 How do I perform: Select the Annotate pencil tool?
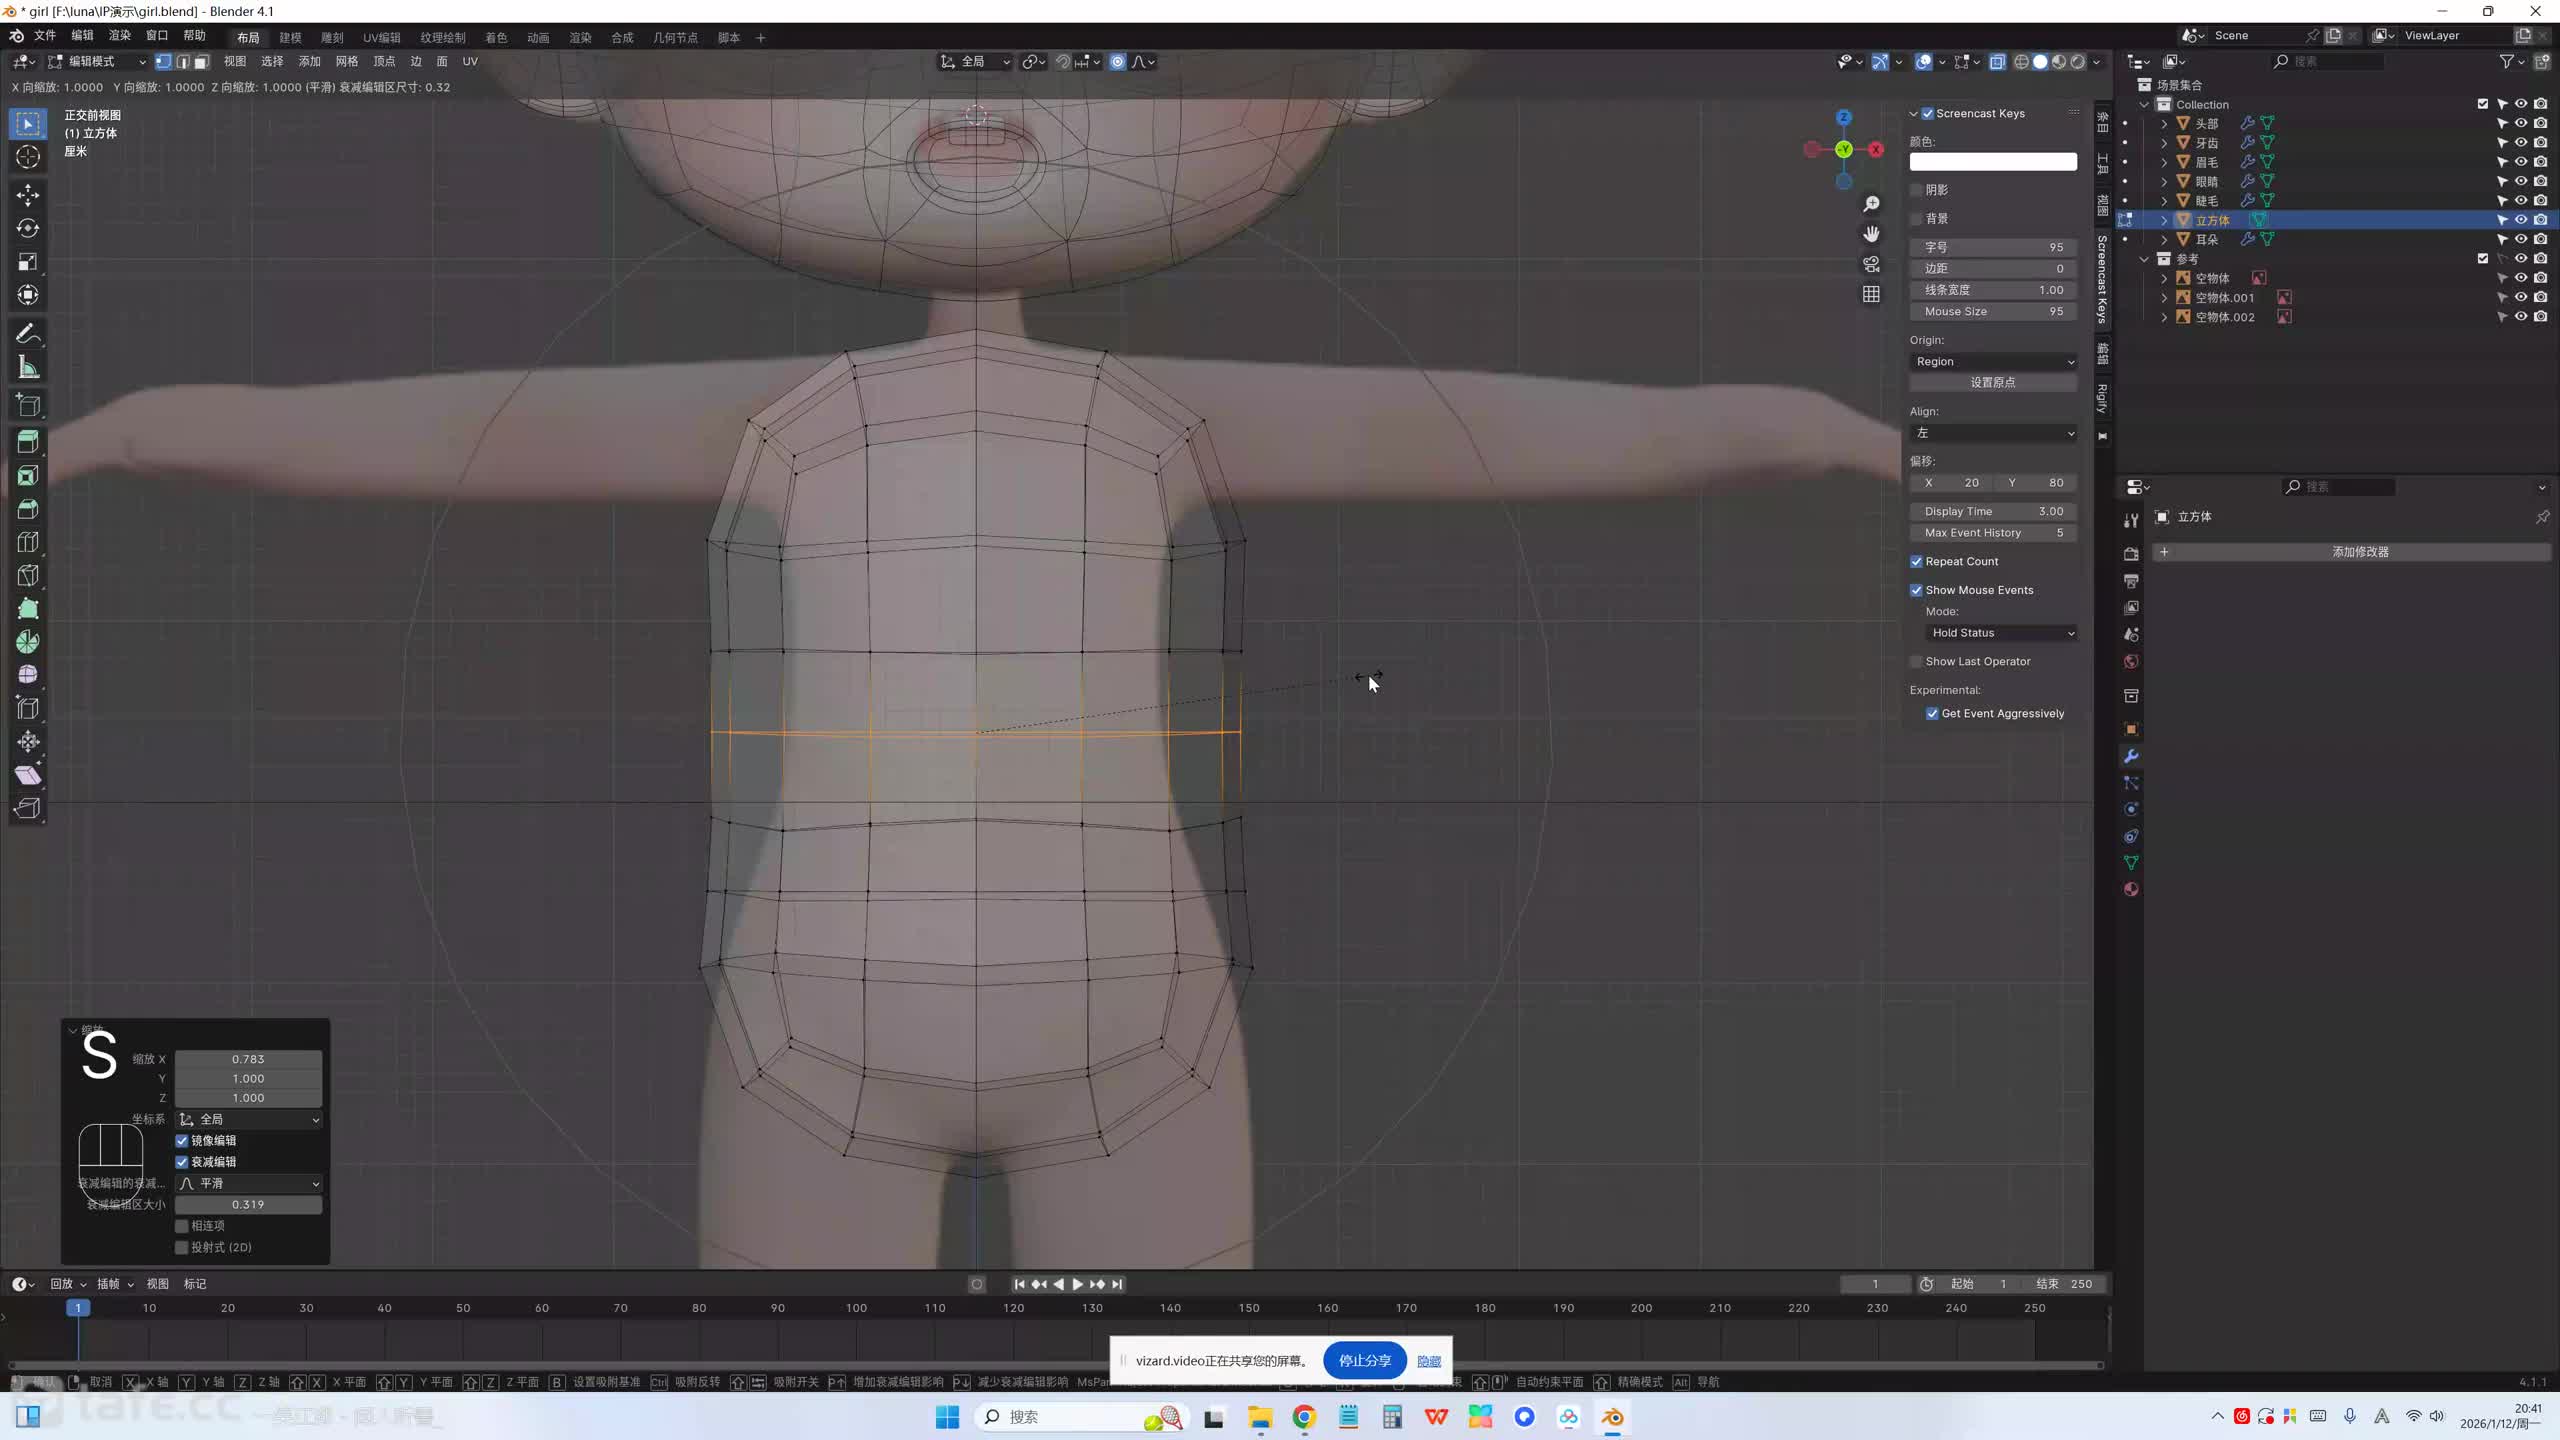pyautogui.click(x=28, y=334)
